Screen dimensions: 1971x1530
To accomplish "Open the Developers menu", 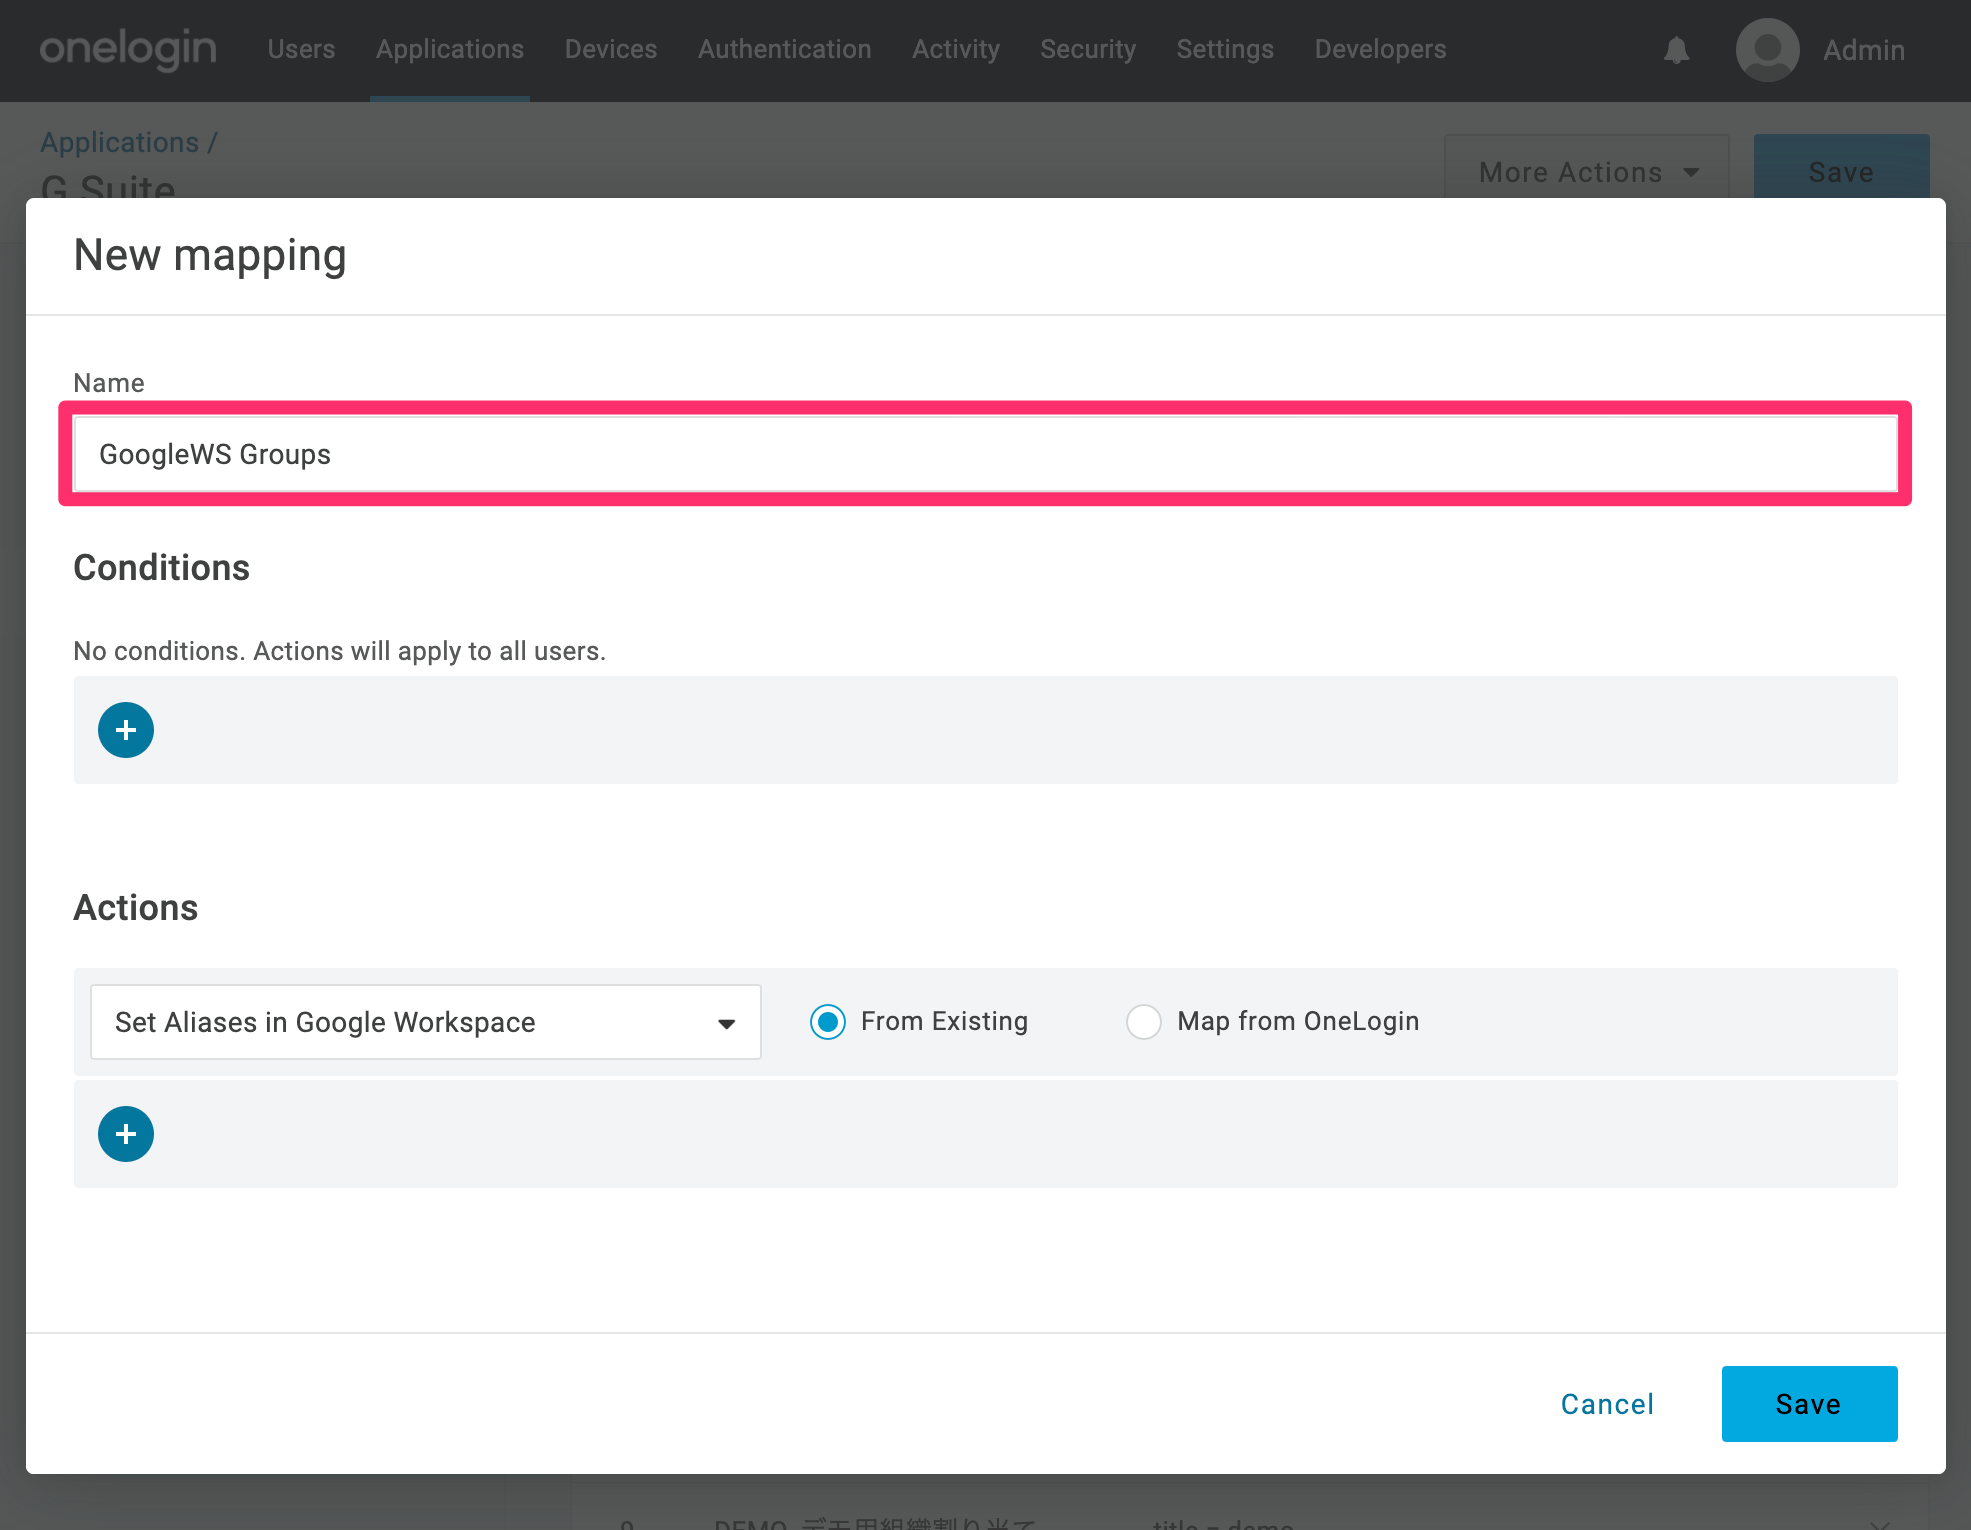I will [1380, 49].
